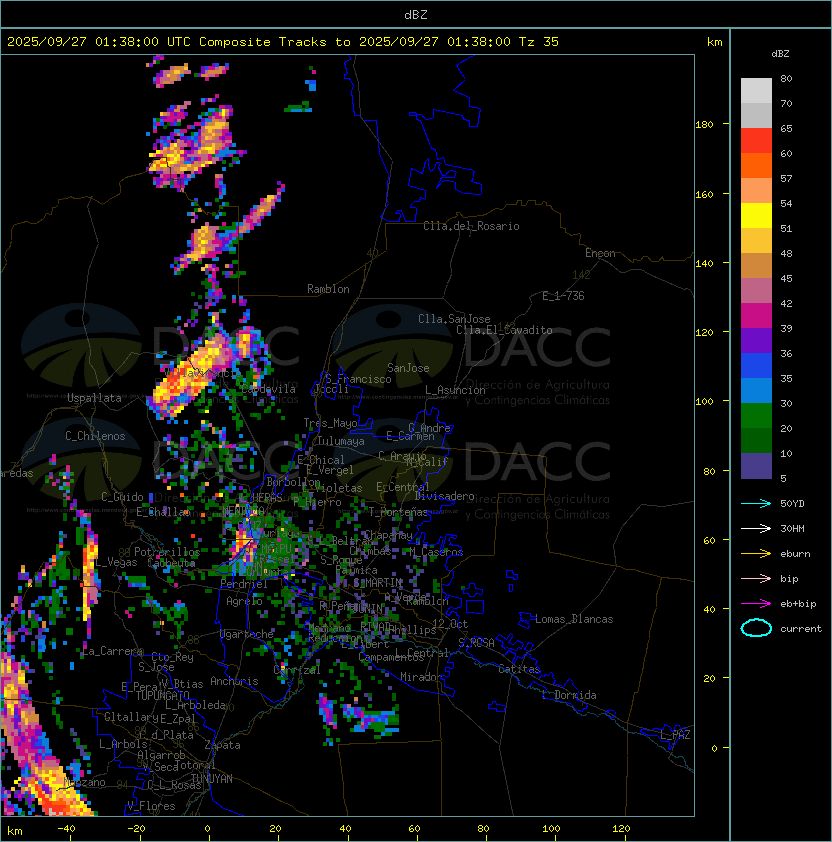Image resolution: width=832 pixels, height=842 pixels.
Task: Select the 80 dBZ light gray swatch
Action: (756, 91)
